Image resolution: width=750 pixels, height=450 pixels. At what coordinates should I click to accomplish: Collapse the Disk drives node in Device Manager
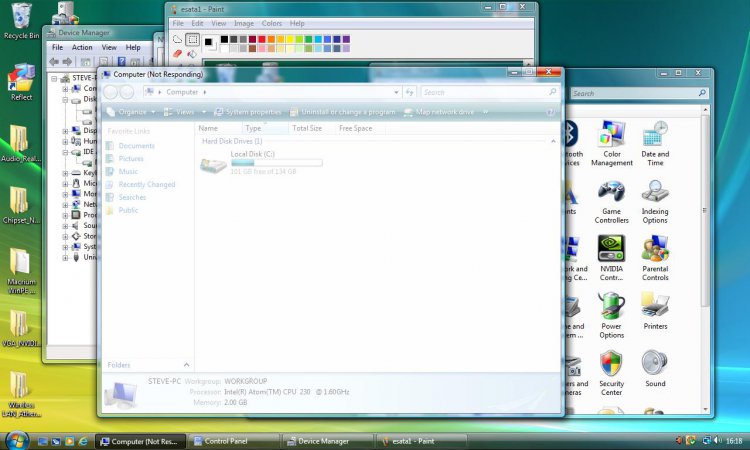coord(65,99)
